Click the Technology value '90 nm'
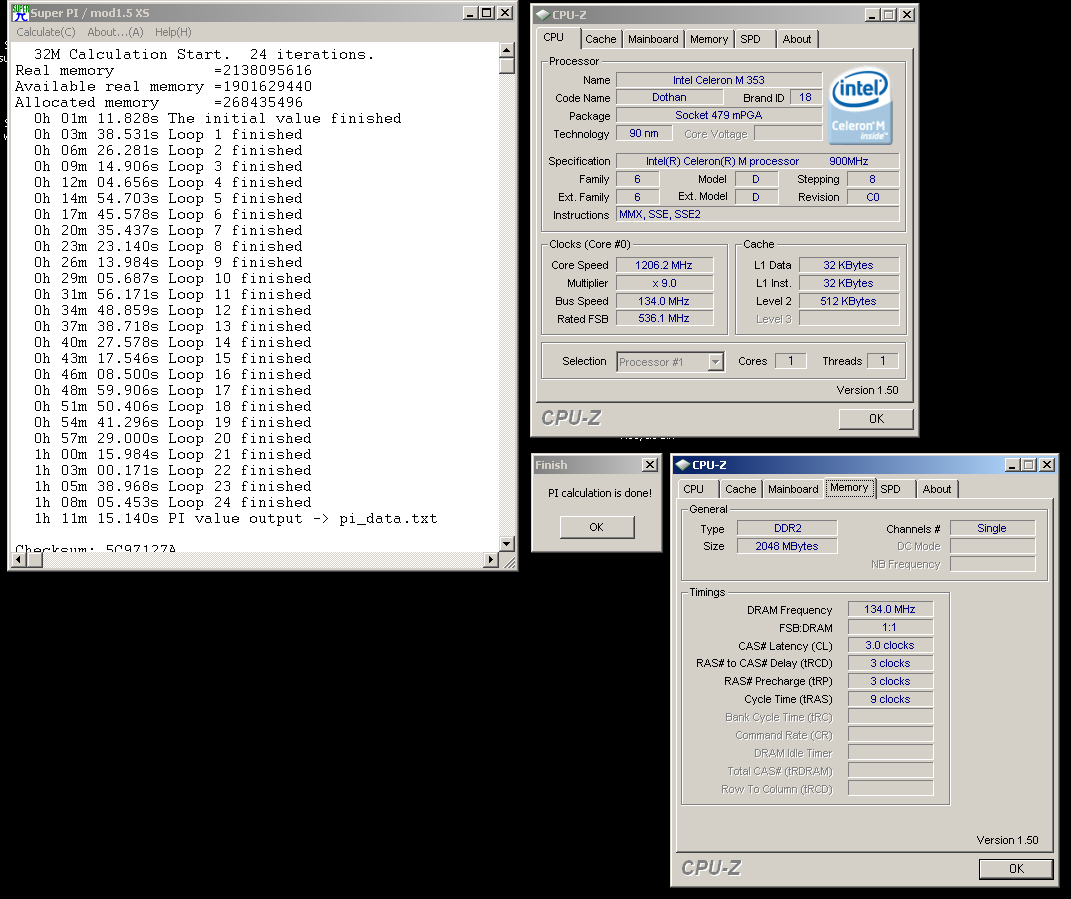 pyautogui.click(x=643, y=133)
